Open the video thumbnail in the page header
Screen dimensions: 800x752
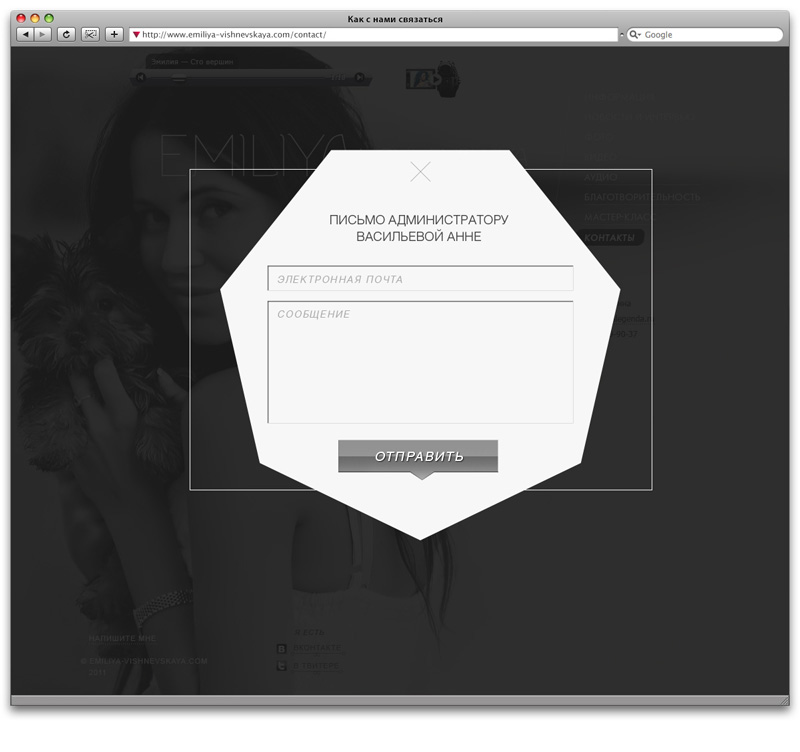[423, 80]
